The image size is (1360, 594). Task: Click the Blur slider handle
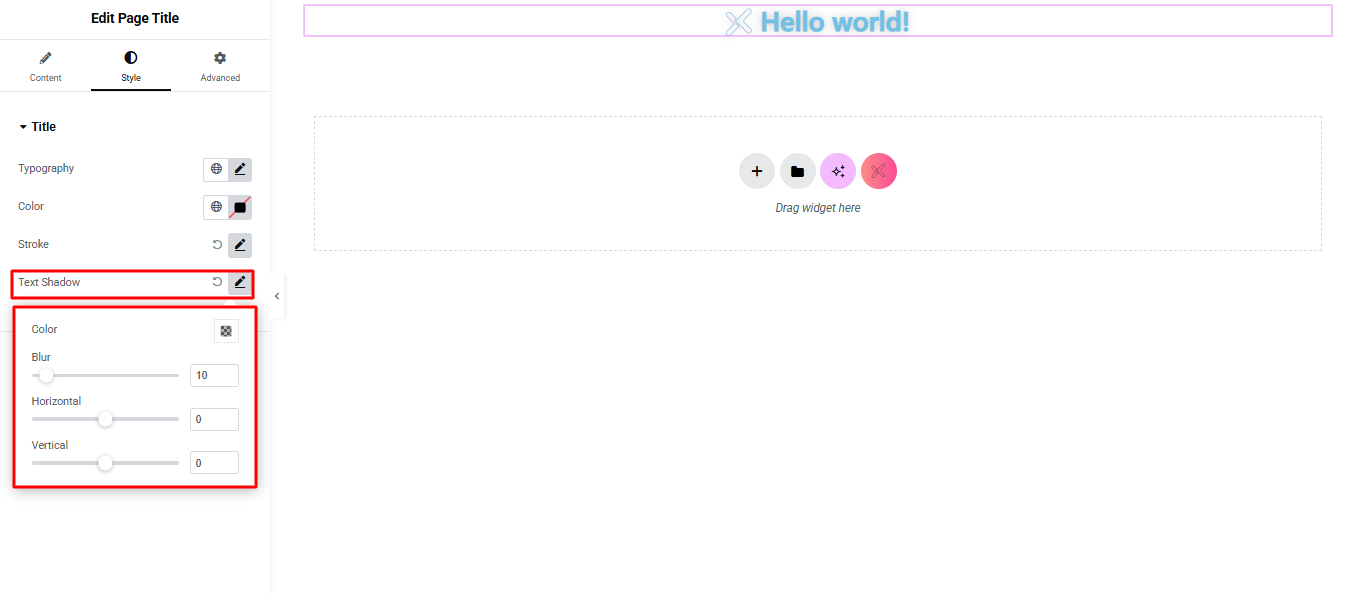coord(46,376)
